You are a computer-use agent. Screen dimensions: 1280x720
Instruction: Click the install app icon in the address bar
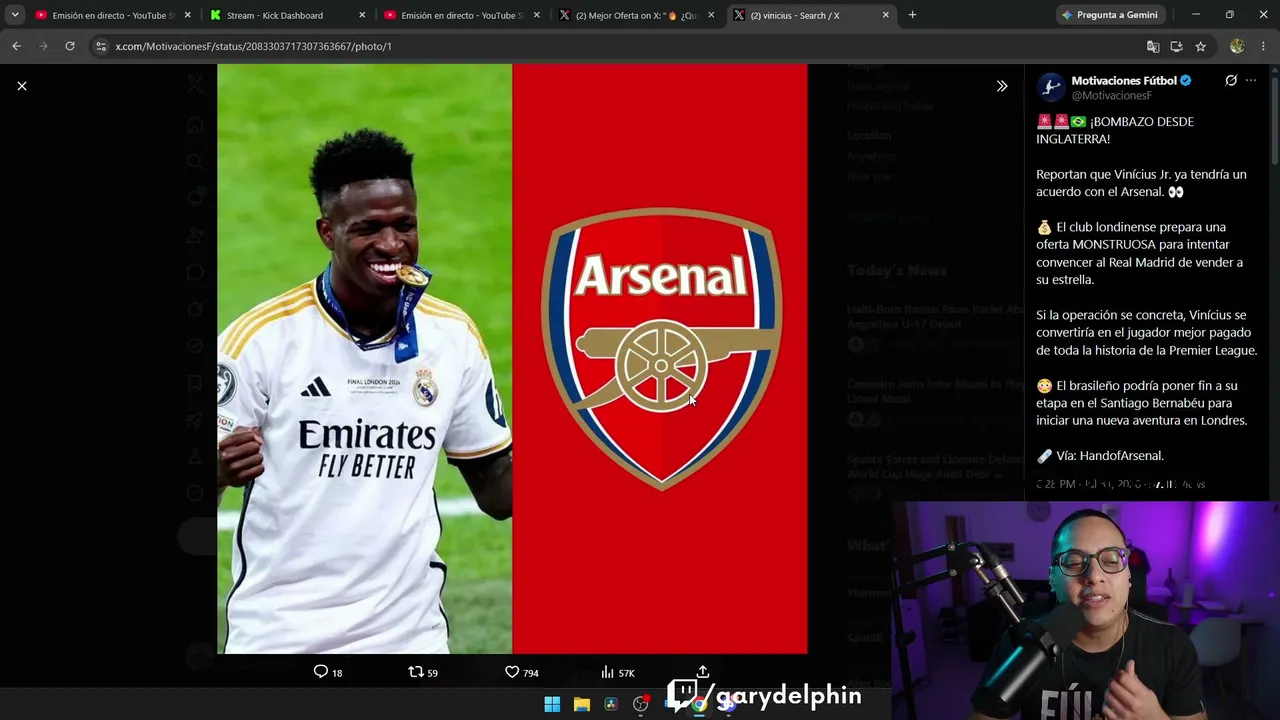[x=1176, y=46]
